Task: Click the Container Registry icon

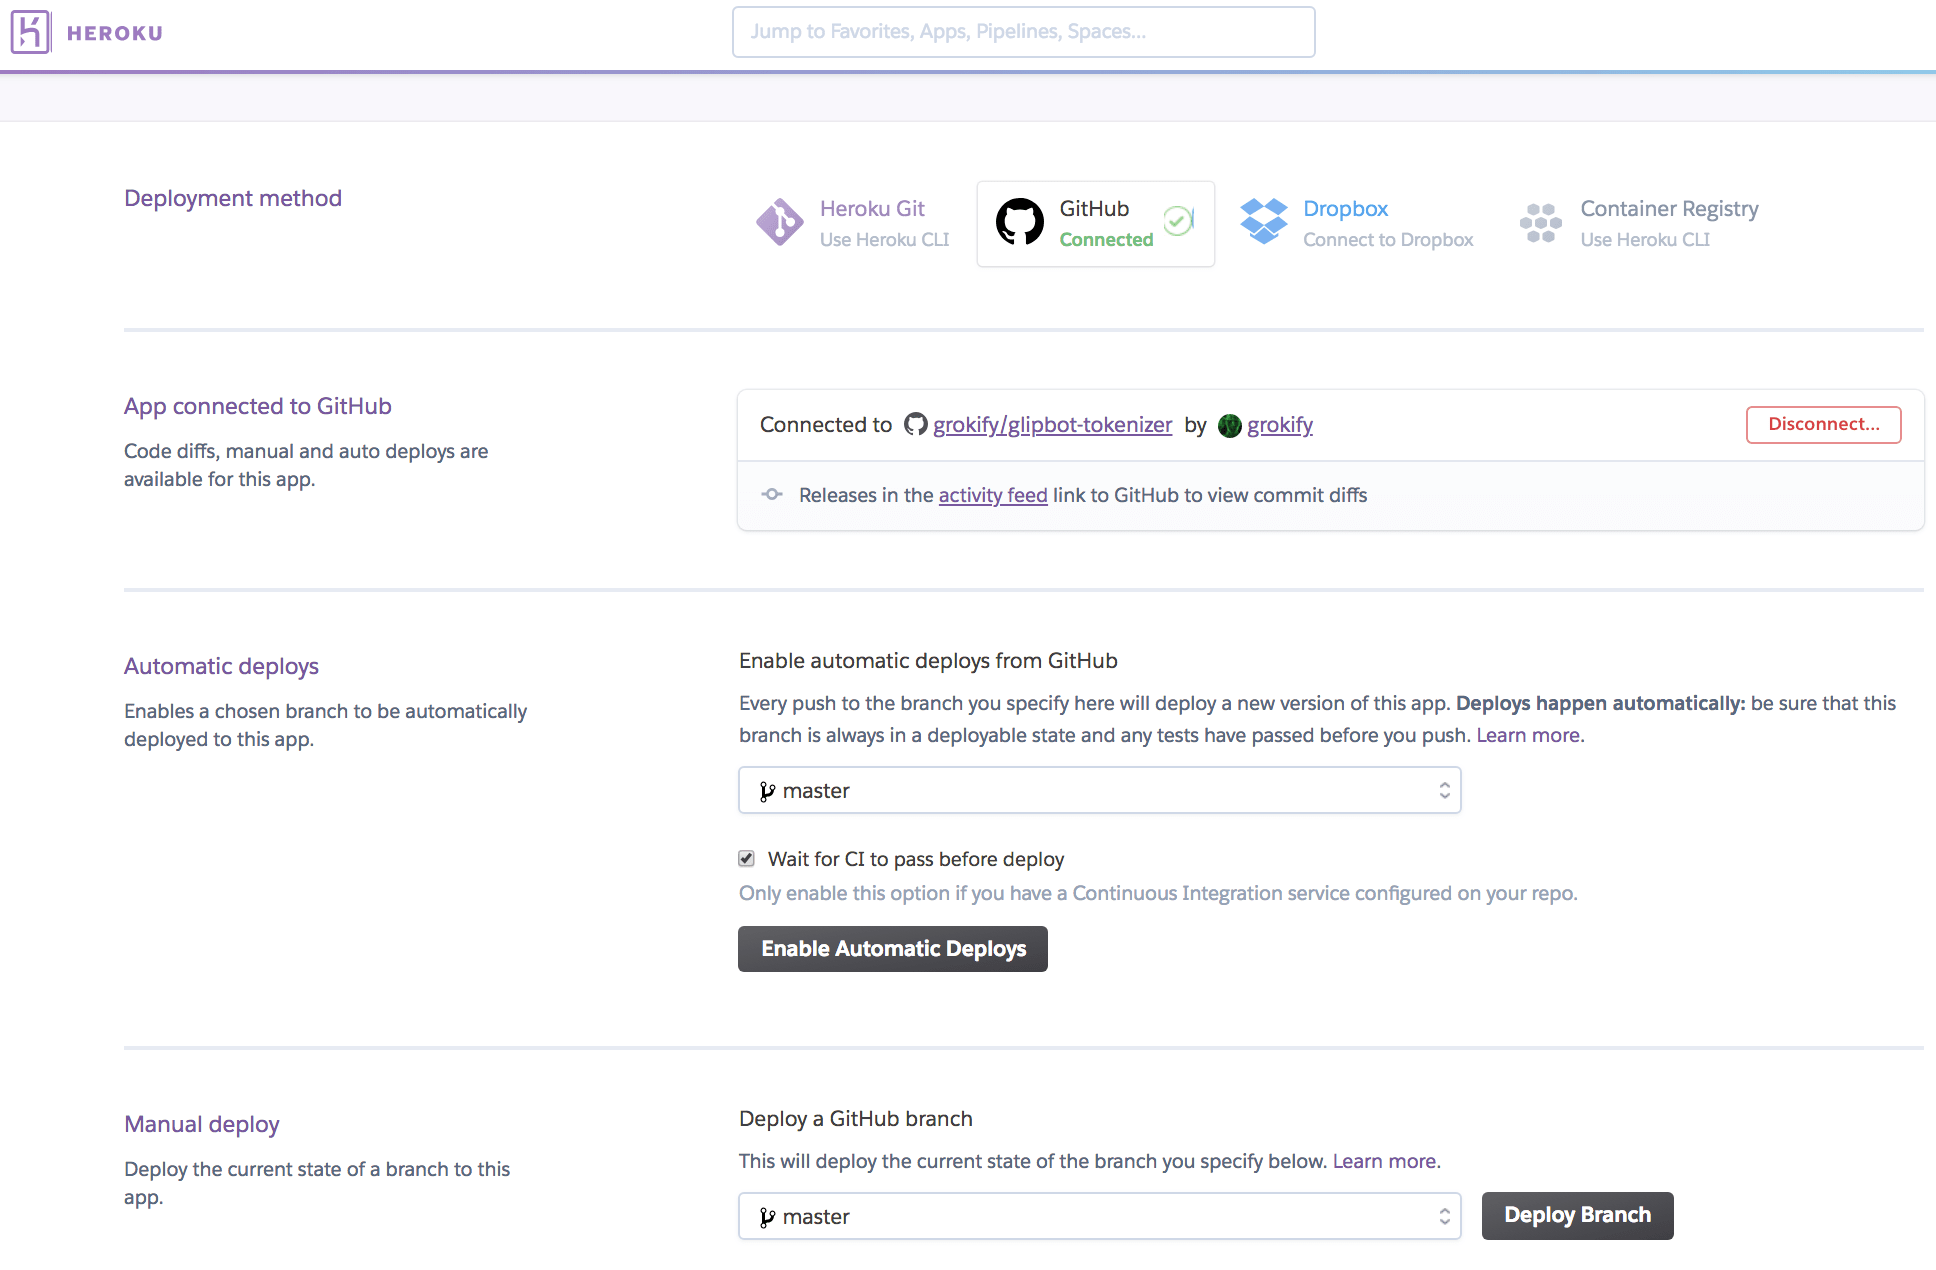Action: pyautogui.click(x=1539, y=222)
